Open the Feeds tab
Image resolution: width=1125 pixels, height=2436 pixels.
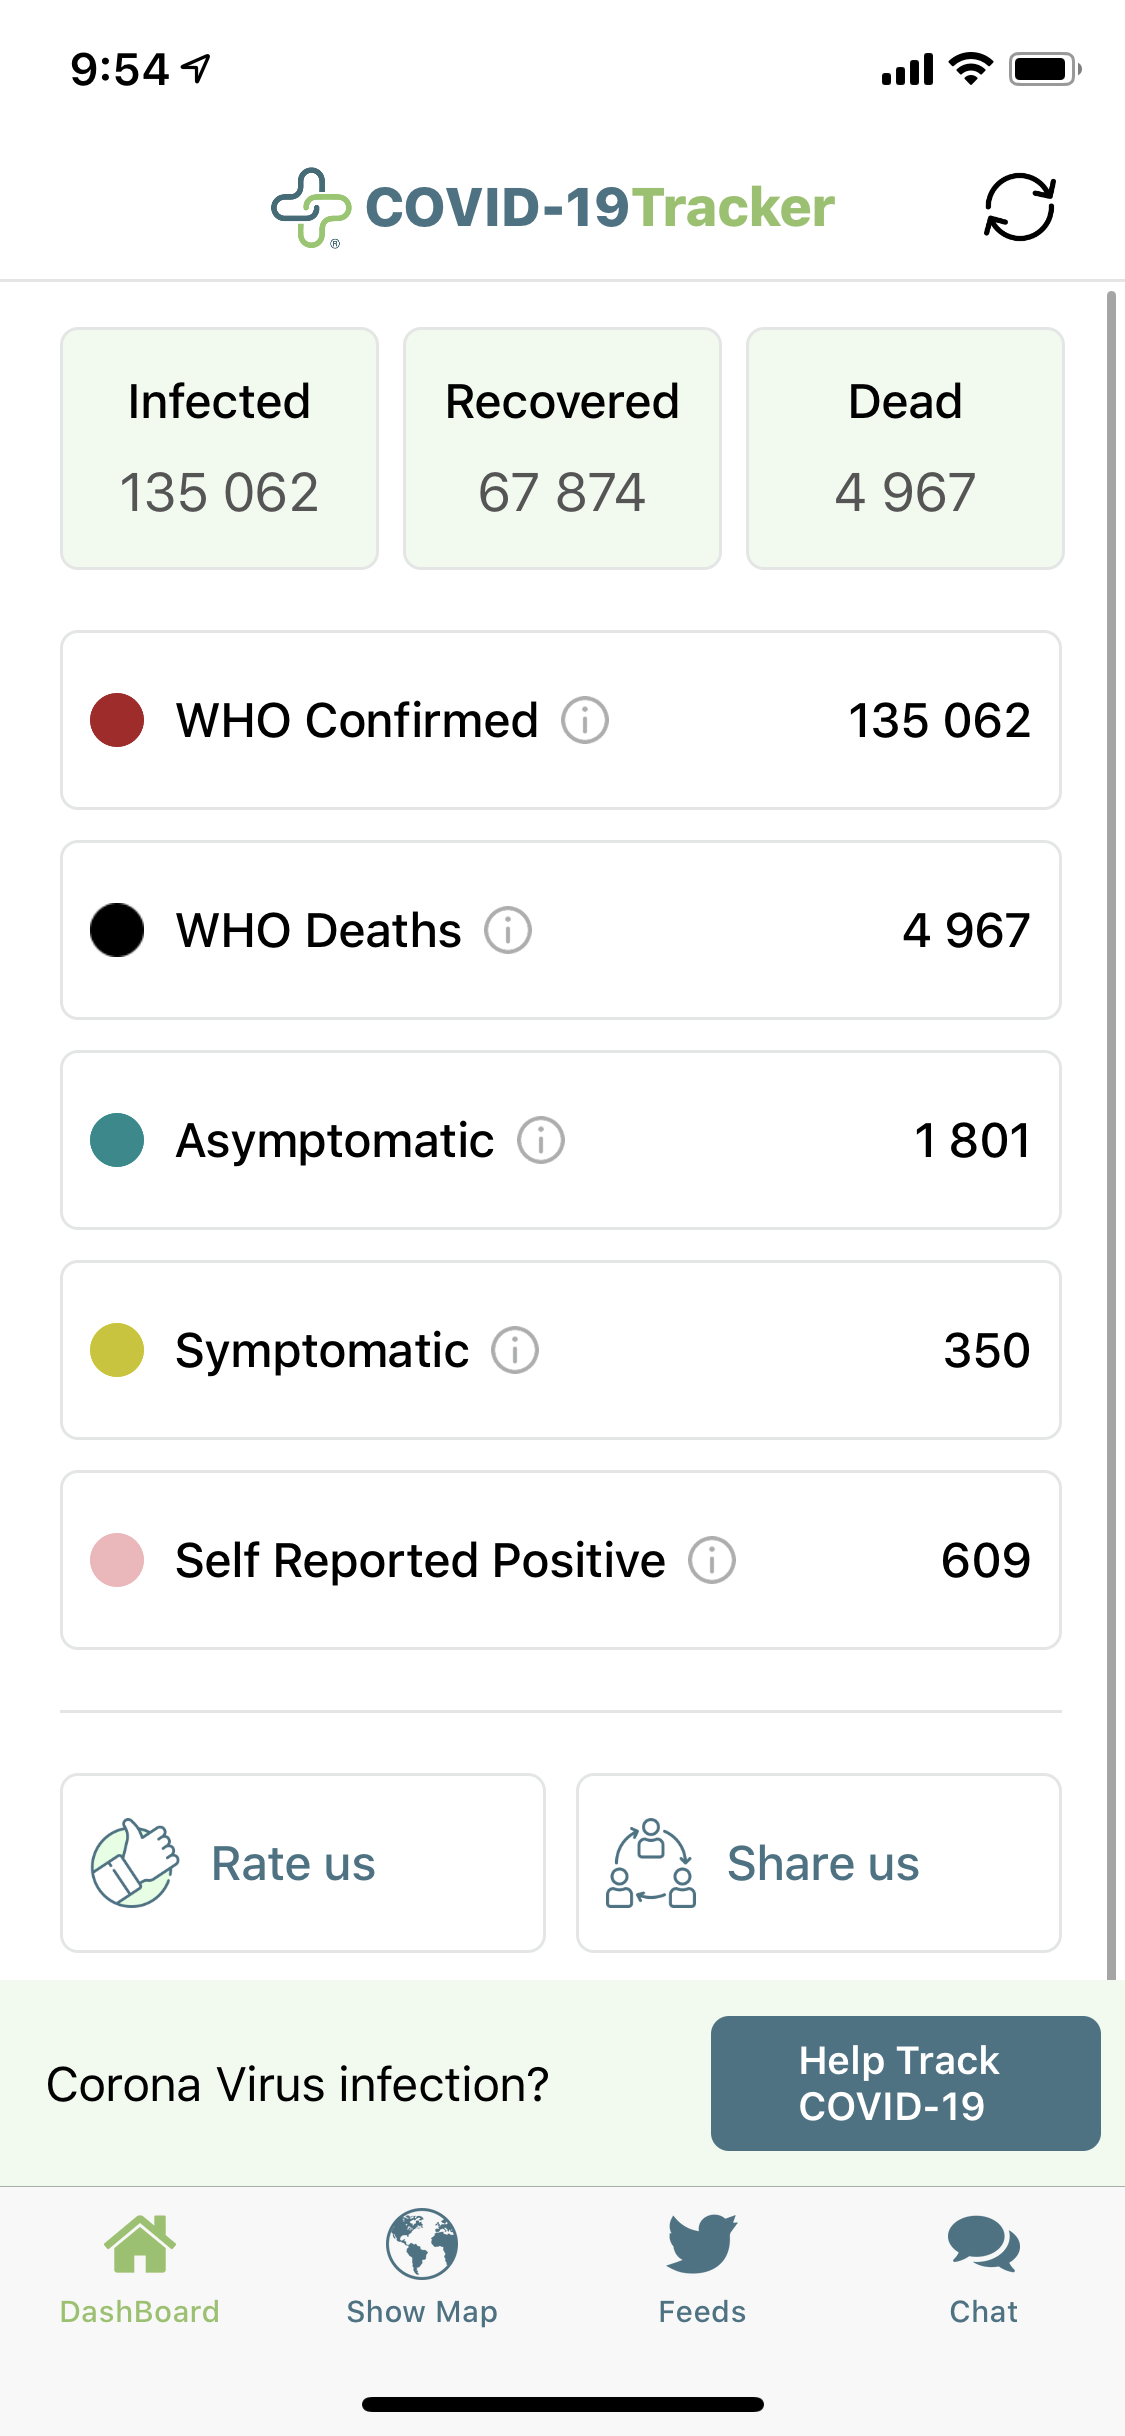tap(702, 2266)
